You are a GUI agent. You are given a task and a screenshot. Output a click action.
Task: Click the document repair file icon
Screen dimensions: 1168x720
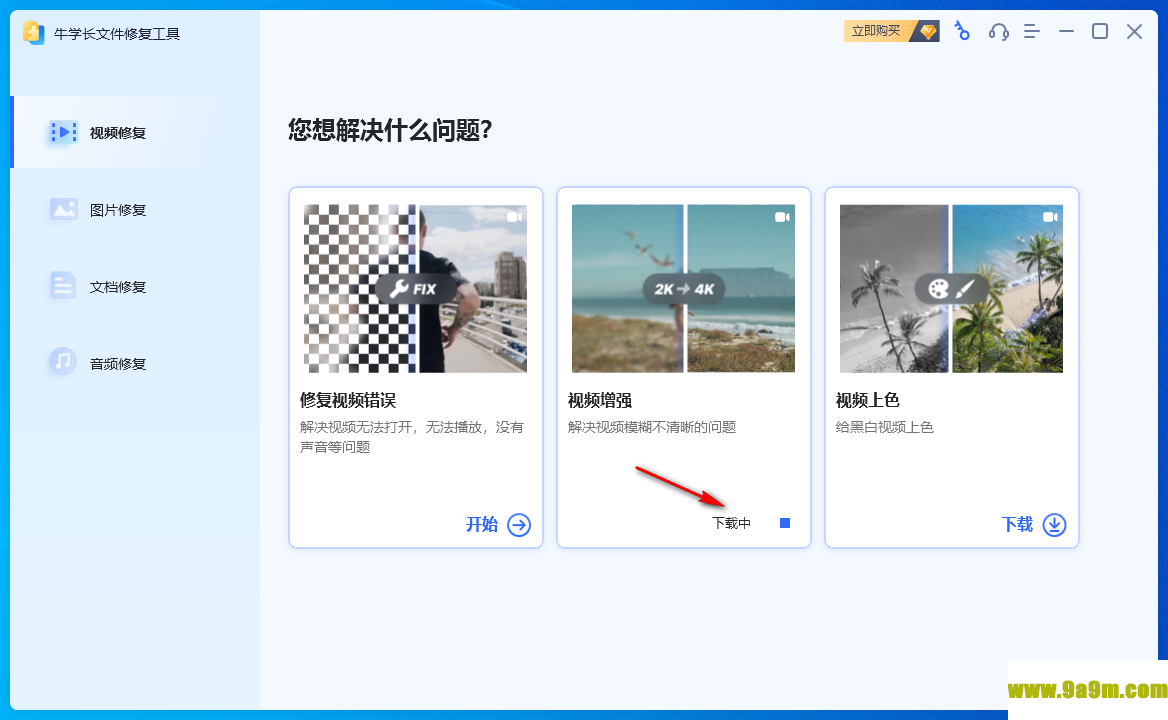tap(63, 286)
